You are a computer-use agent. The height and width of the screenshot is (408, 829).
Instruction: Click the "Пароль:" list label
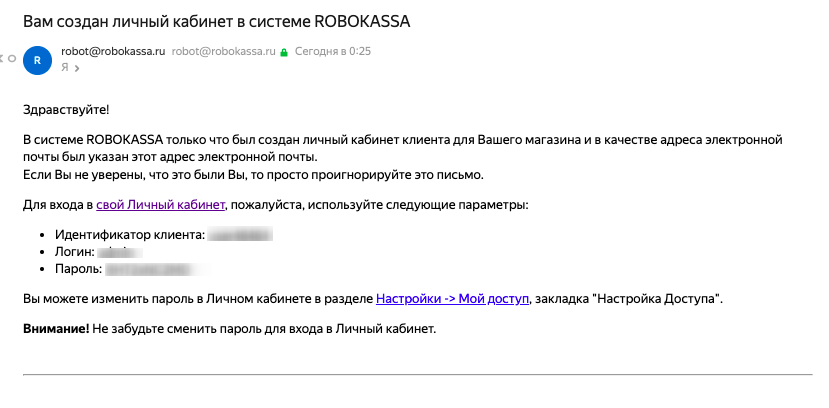79,269
